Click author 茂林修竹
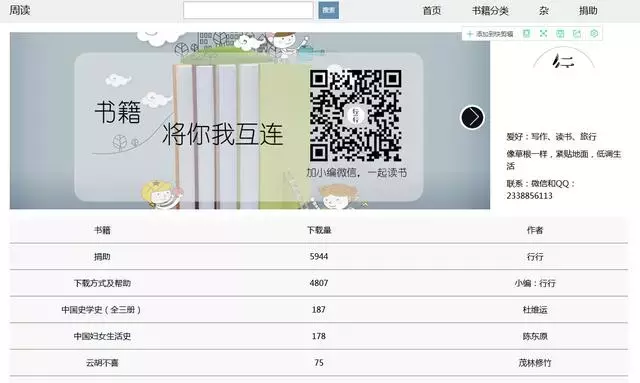 click(535, 363)
